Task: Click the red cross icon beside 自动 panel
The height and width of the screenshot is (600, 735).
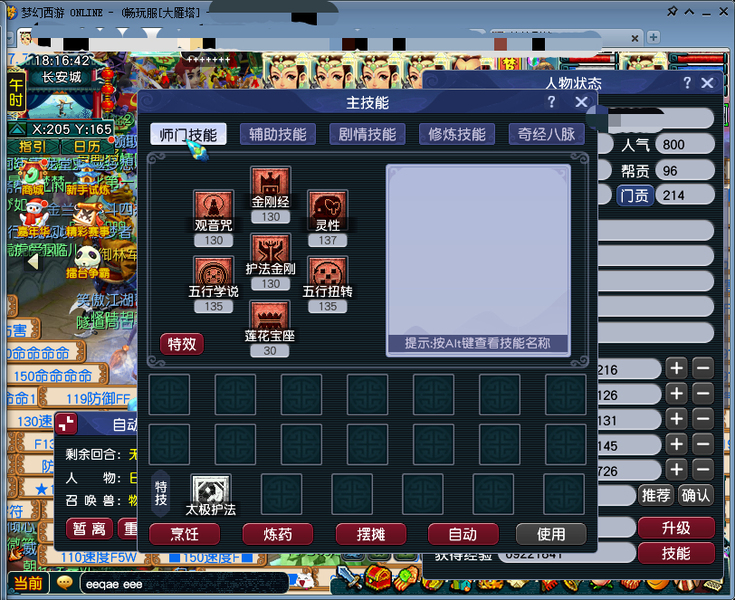Action: [x=67, y=424]
